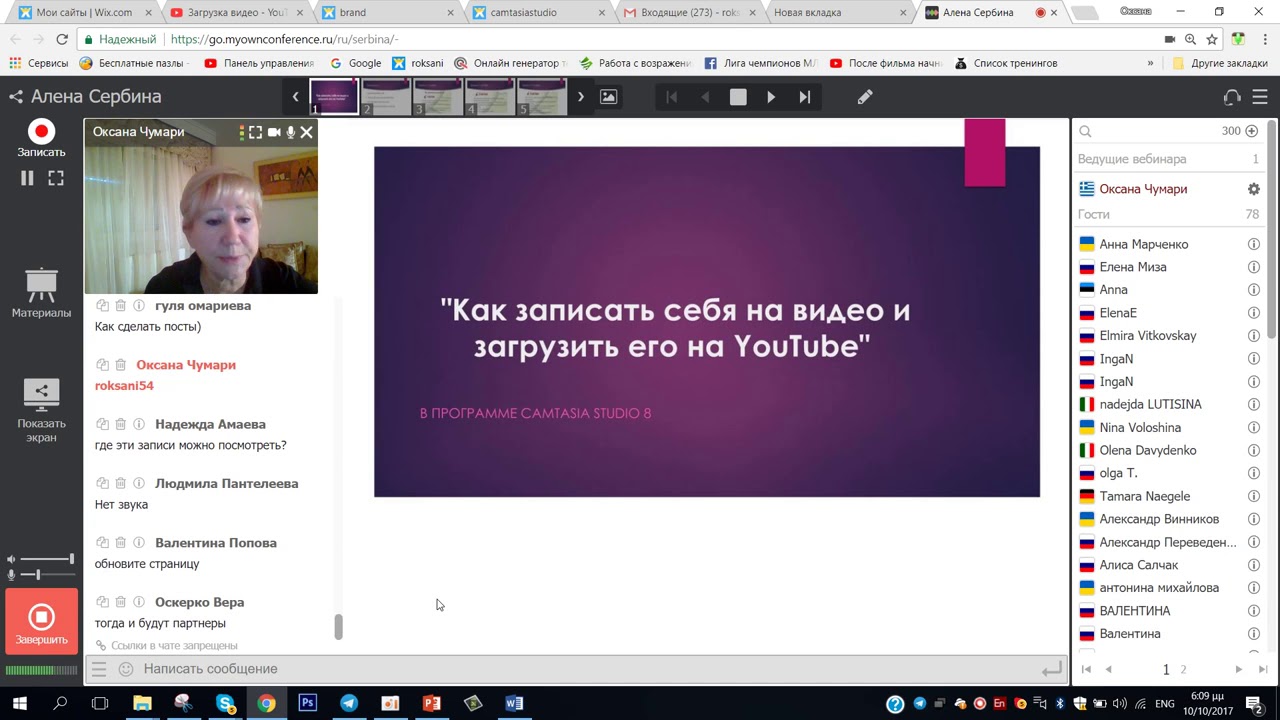The width and height of the screenshot is (1280, 720).
Task: Select guest Nina Voloshina
Action: 1140,427
